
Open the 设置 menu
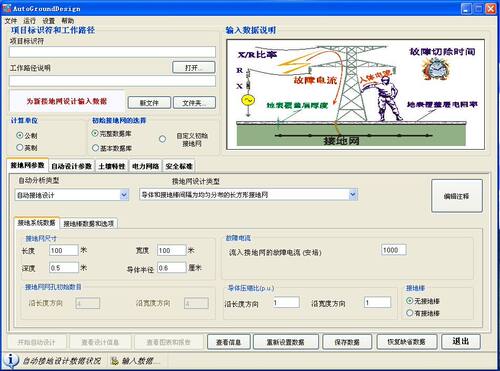pyautogui.click(x=48, y=21)
